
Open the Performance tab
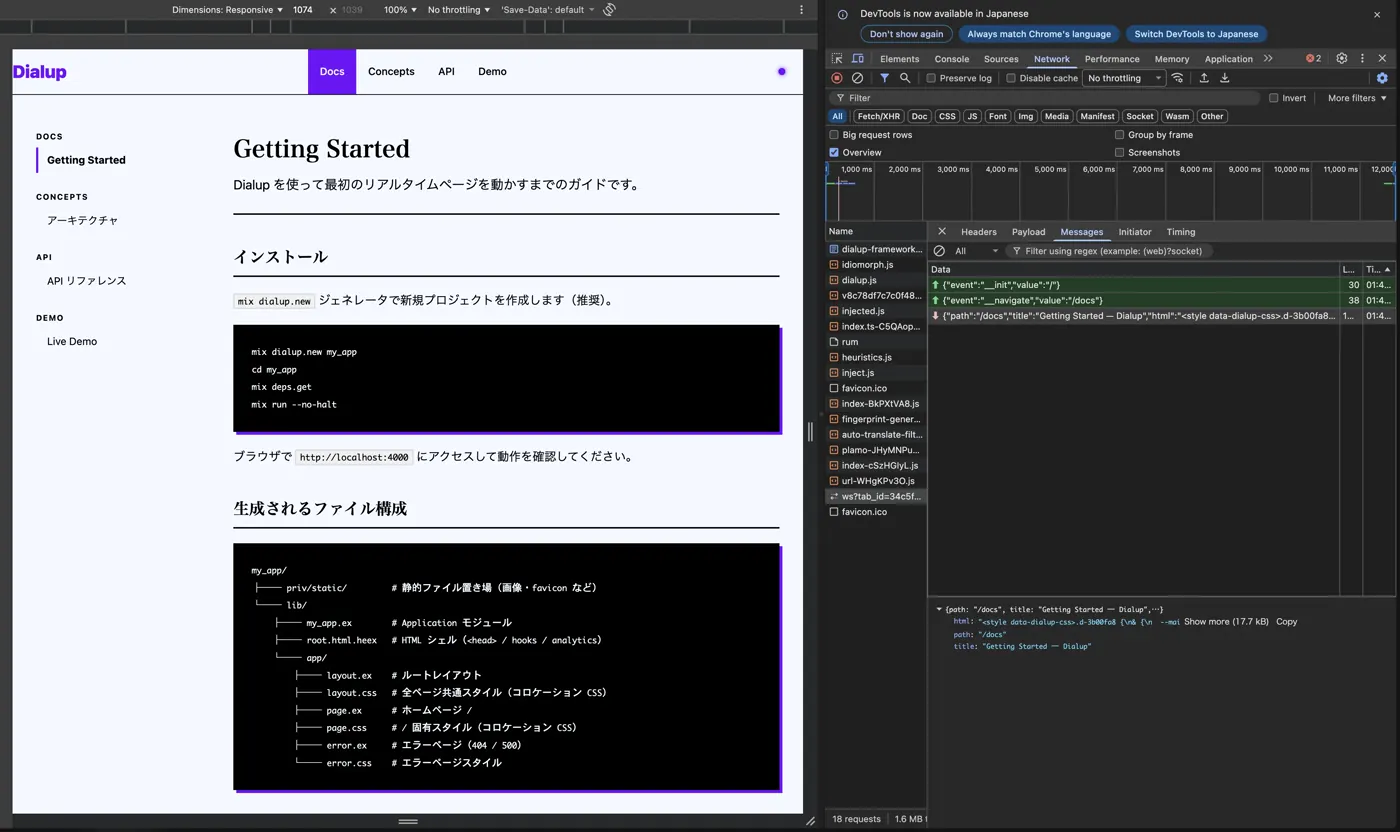coord(1112,59)
